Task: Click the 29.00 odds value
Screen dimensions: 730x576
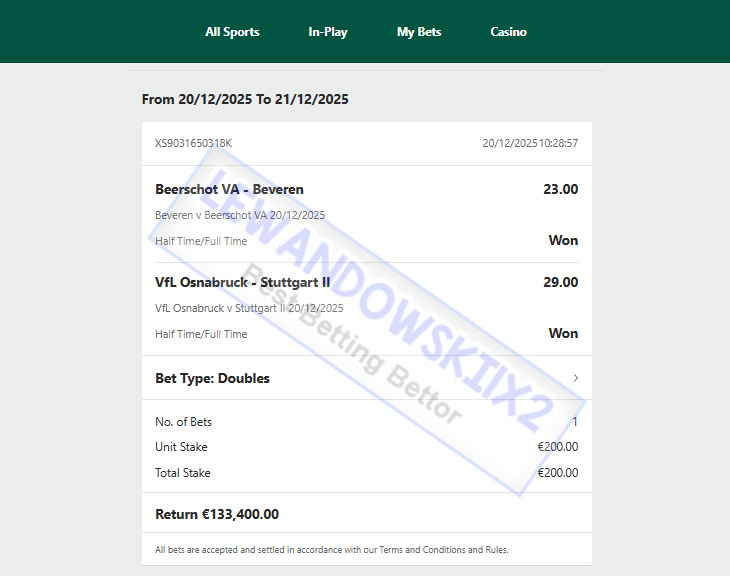Action: pos(561,282)
